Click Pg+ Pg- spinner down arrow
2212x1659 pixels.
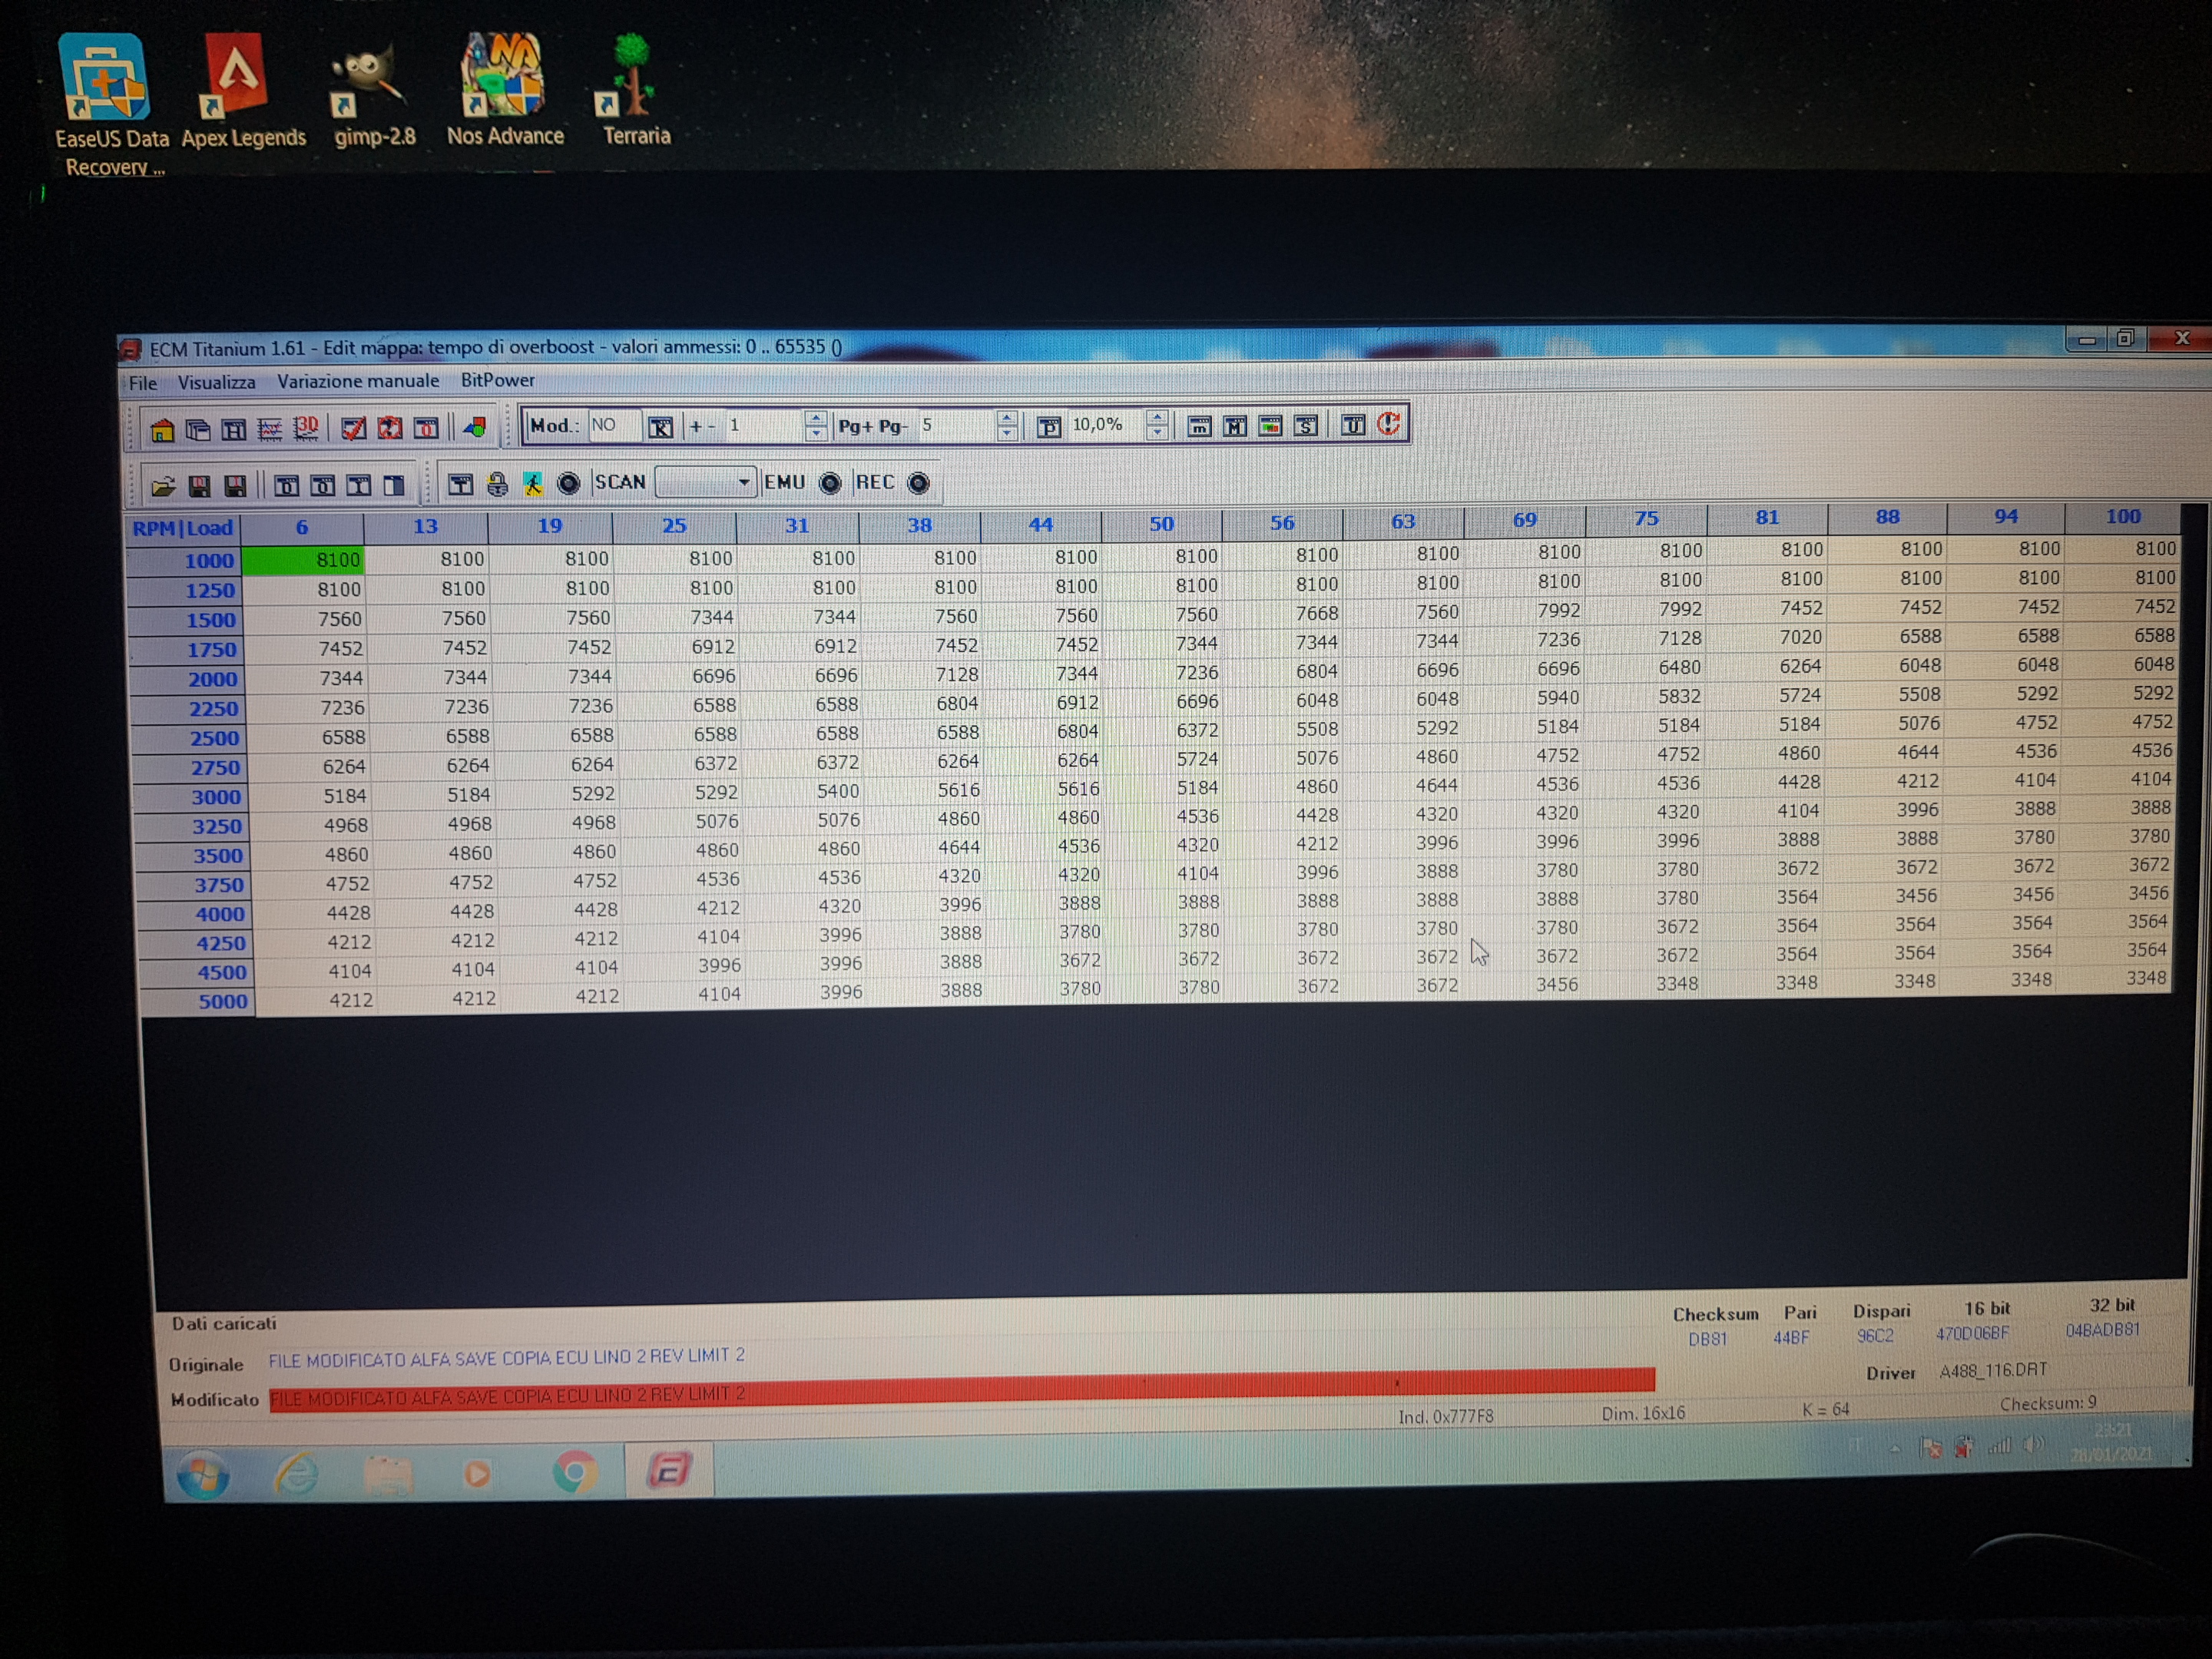point(1007,433)
